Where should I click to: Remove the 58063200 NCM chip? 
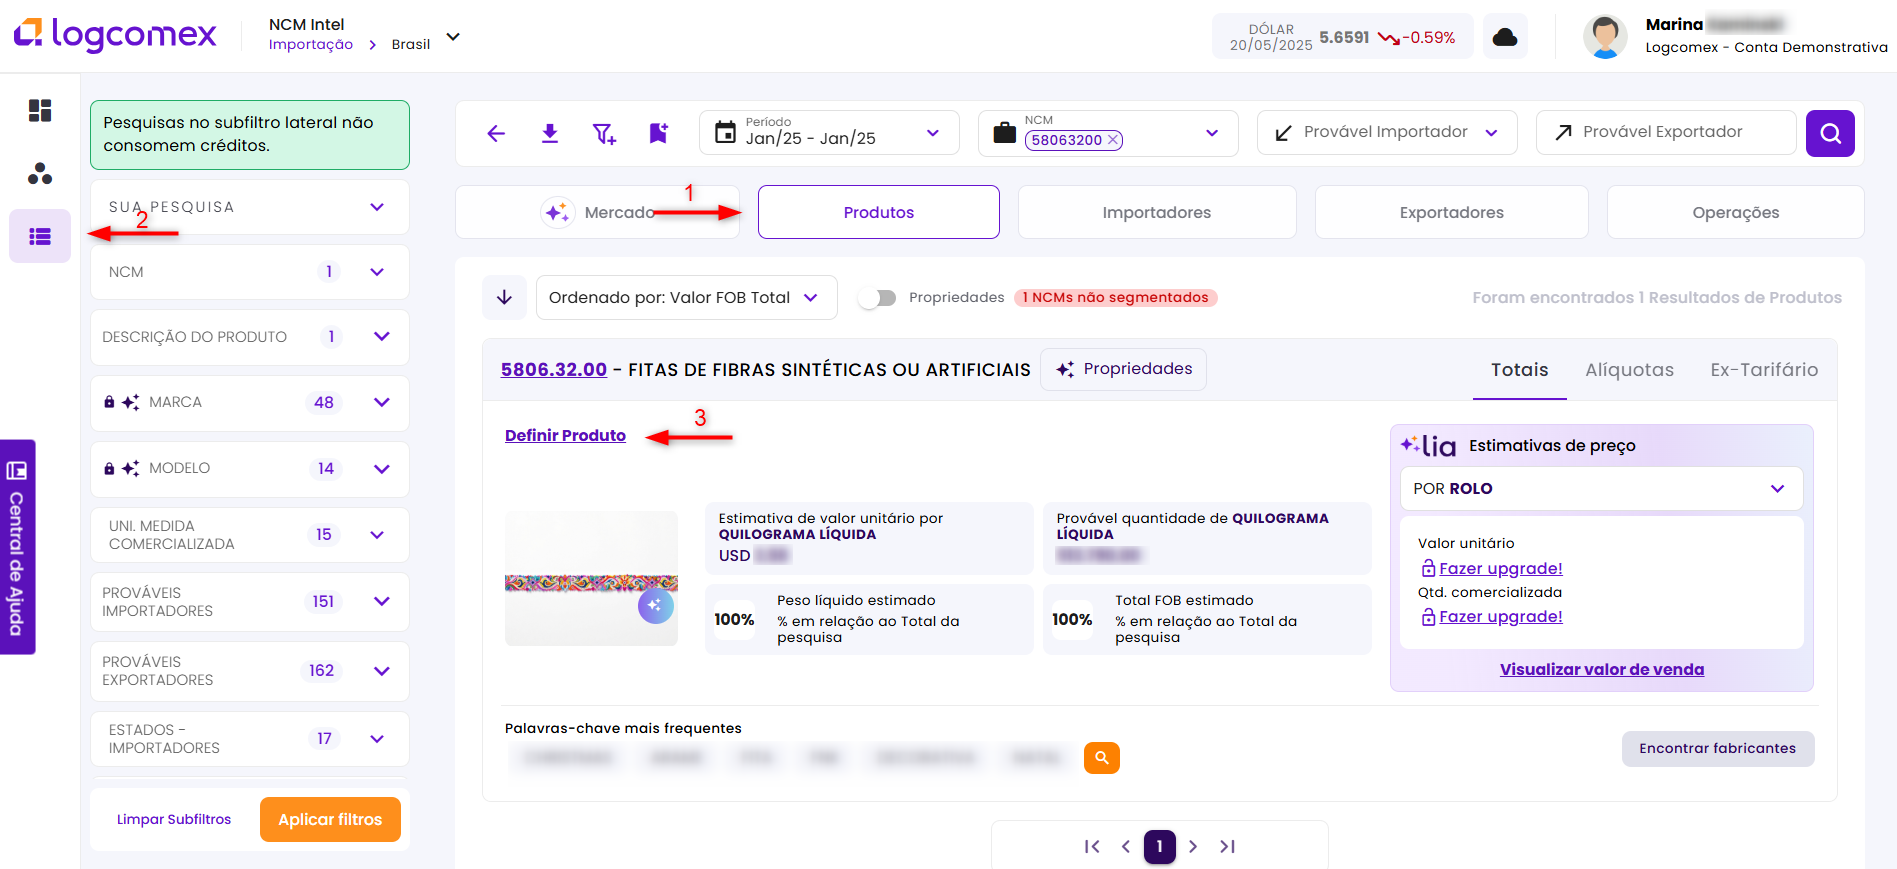click(x=1112, y=140)
